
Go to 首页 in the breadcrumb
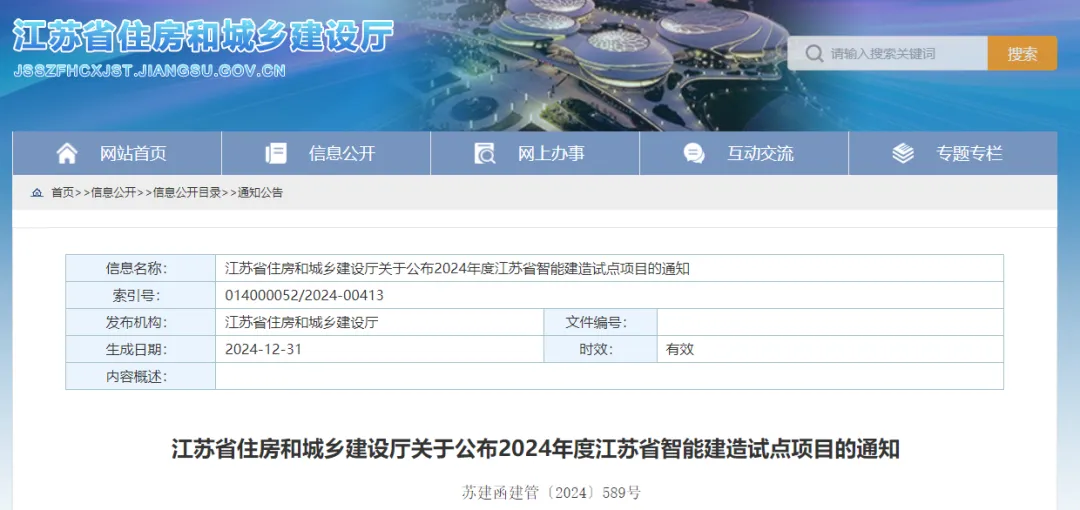tap(62, 193)
